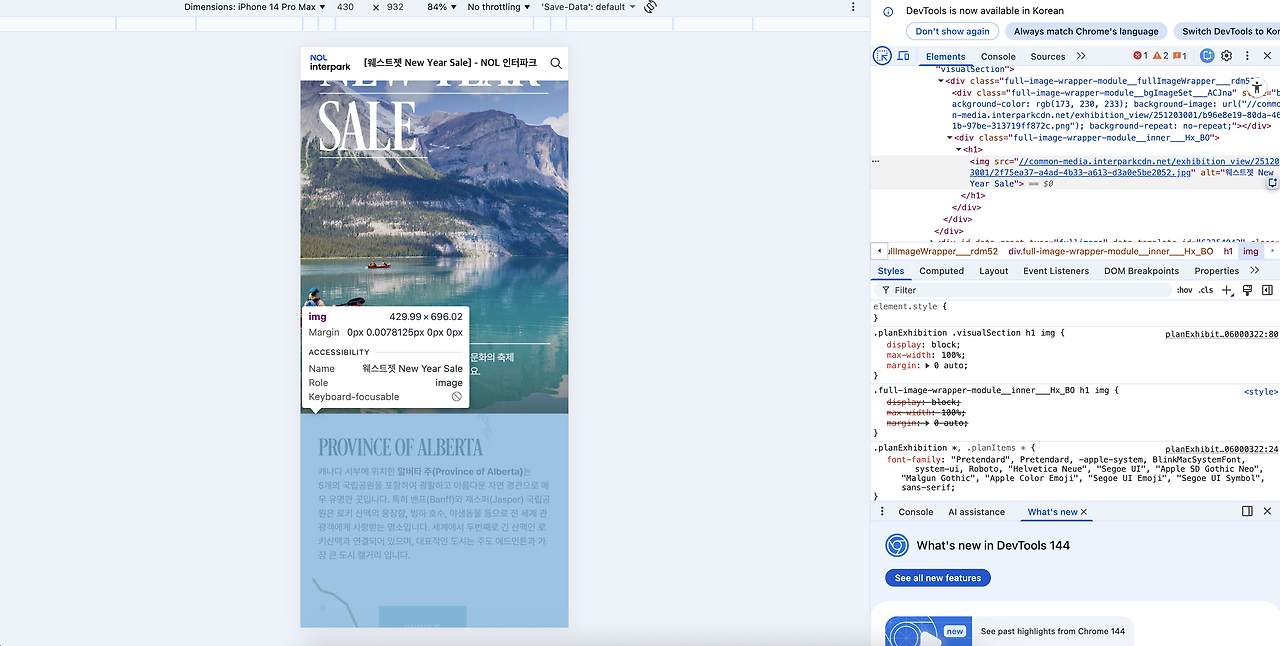Close the DevTools panel

(x=1267, y=56)
